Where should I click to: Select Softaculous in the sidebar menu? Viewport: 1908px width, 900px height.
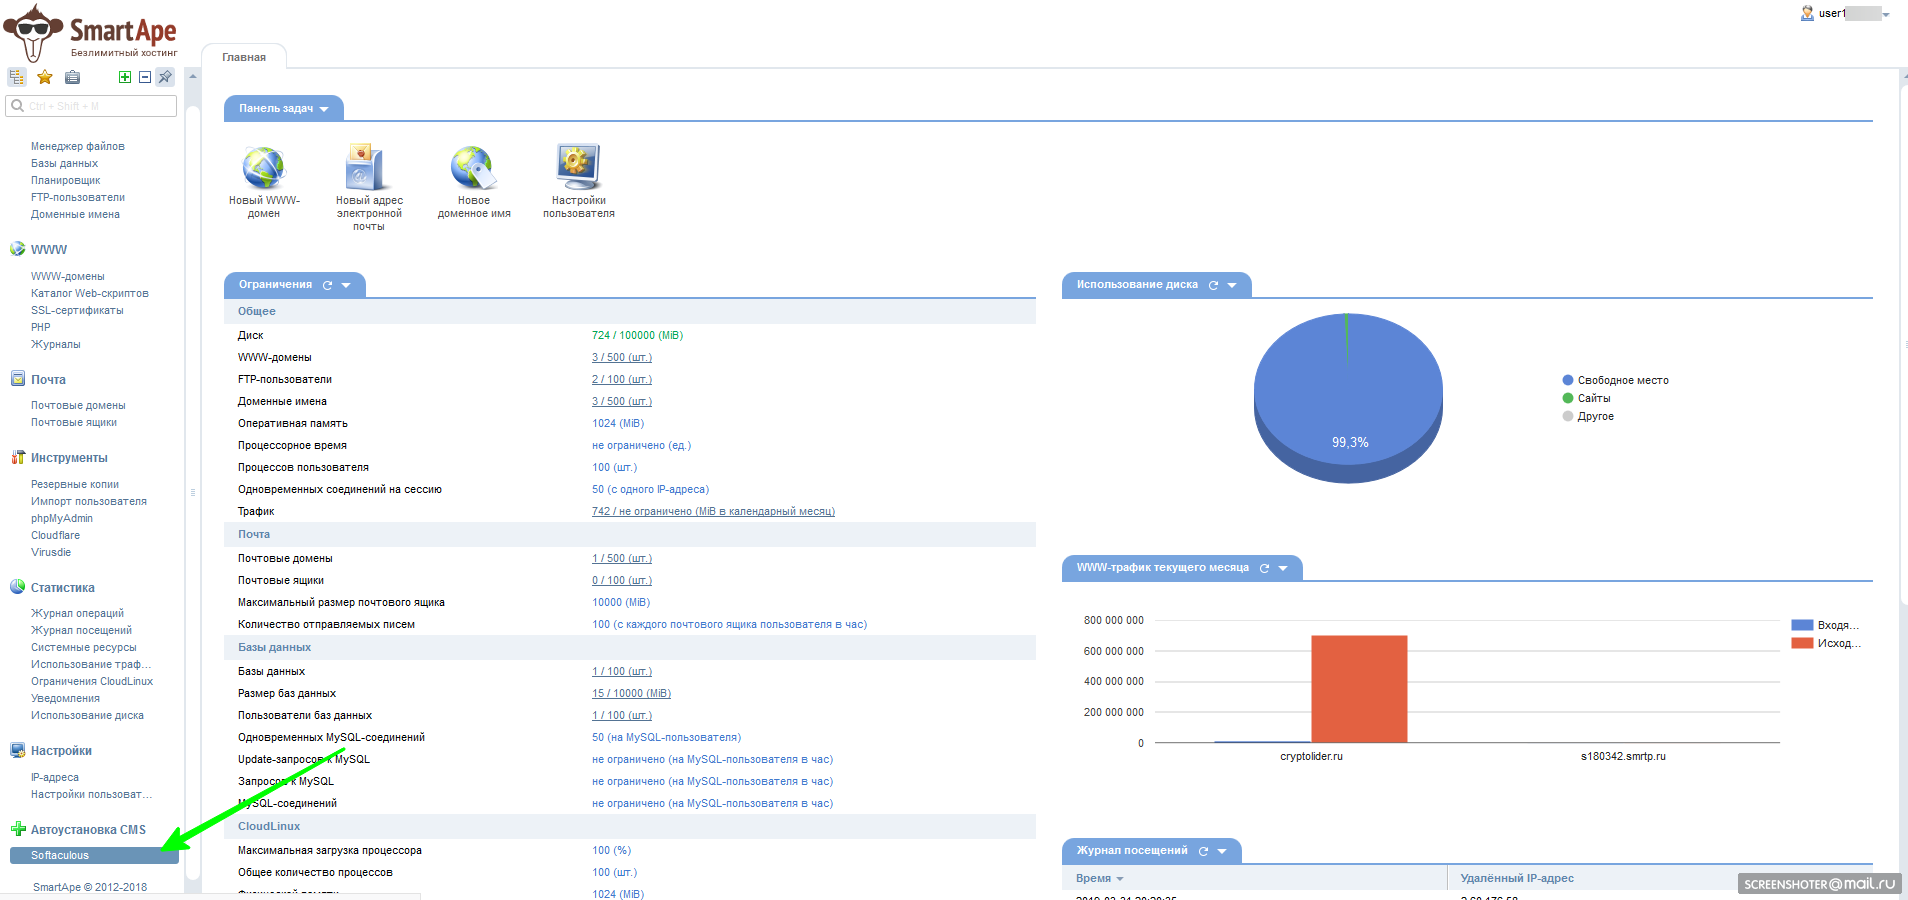[x=60, y=855]
